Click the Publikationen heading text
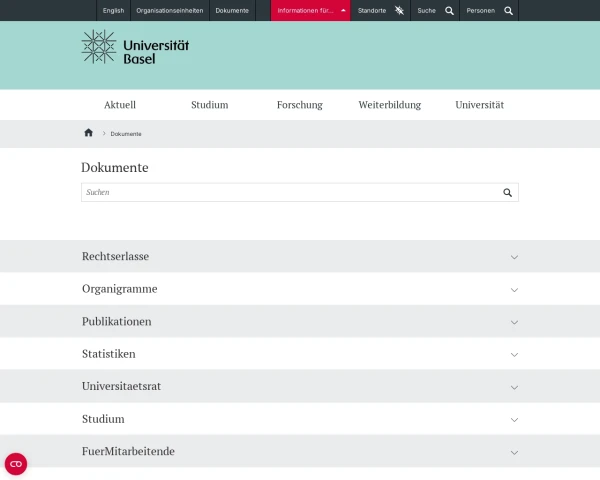600x480 pixels. click(116, 322)
